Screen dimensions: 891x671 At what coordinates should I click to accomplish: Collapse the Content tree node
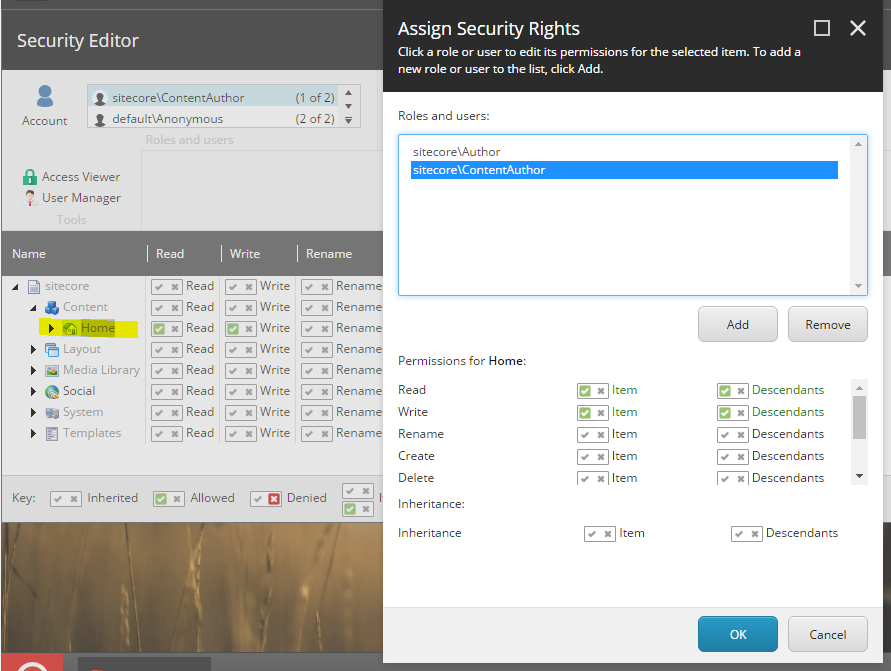(34, 308)
